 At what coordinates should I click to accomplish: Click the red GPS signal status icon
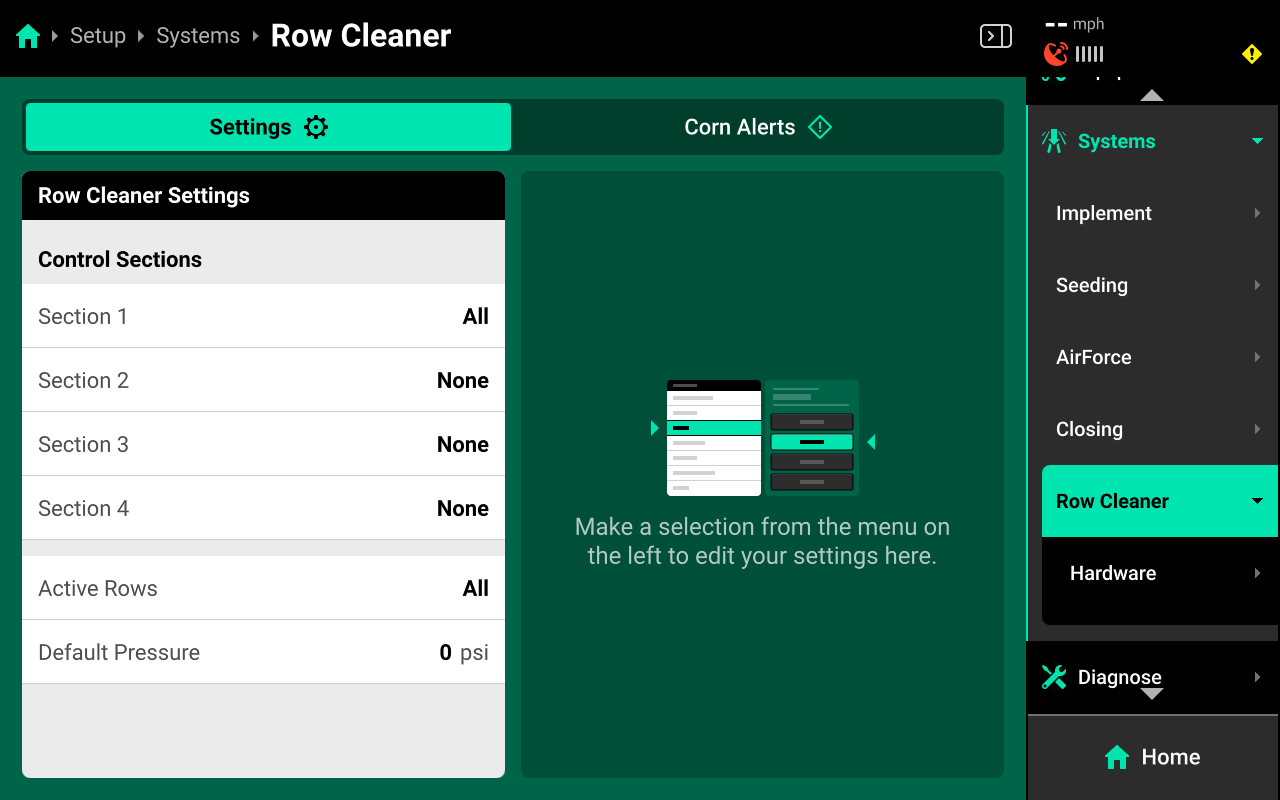pyautogui.click(x=1055, y=54)
